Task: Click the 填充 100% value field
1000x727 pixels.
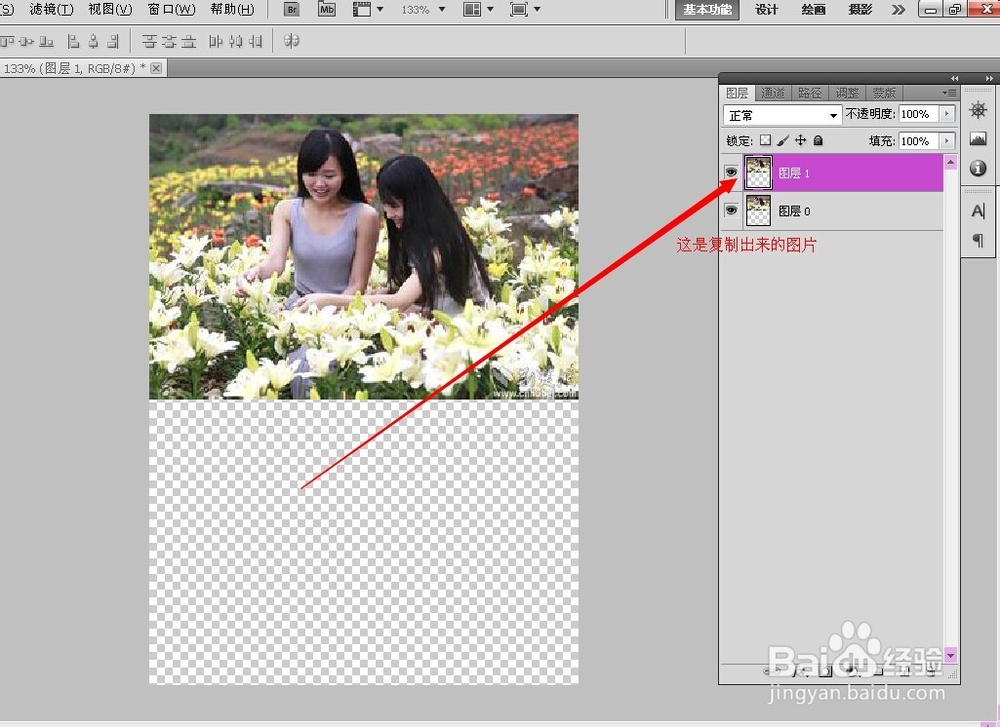Action: click(x=918, y=140)
